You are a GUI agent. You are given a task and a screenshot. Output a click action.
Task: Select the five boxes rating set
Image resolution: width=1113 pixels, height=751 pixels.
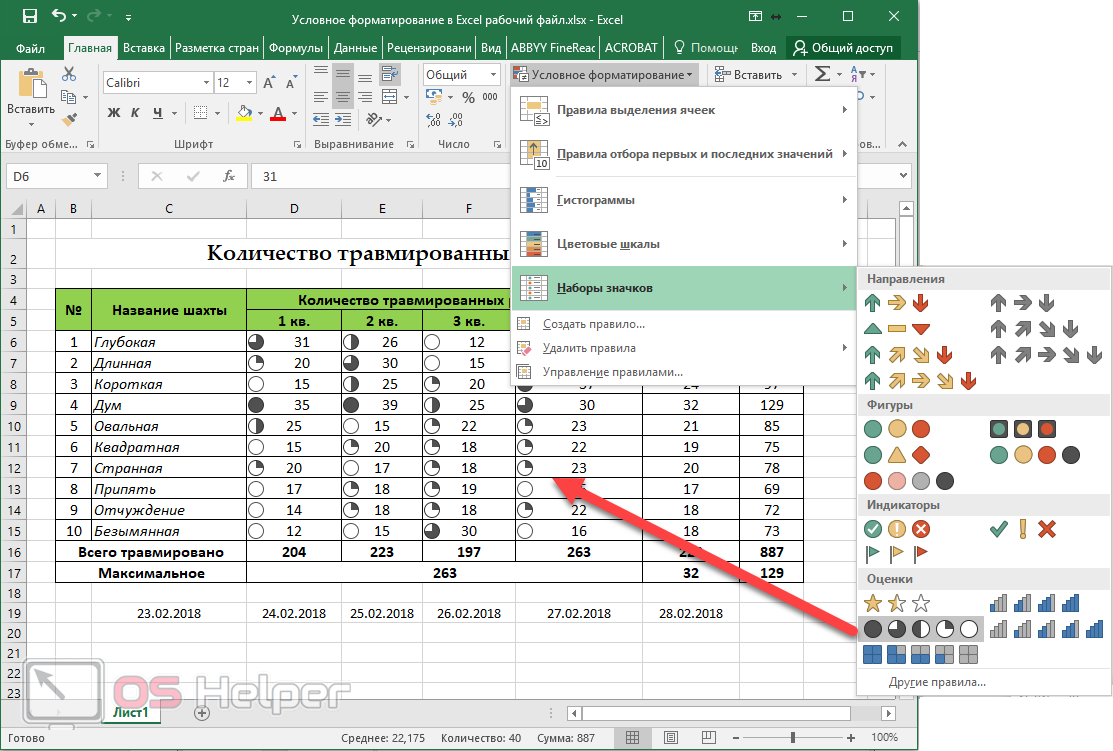point(921,654)
